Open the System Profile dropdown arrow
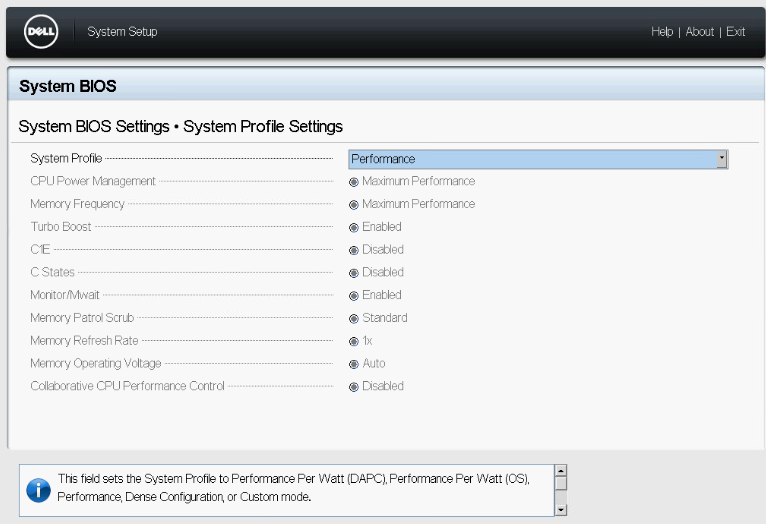 pos(722,159)
